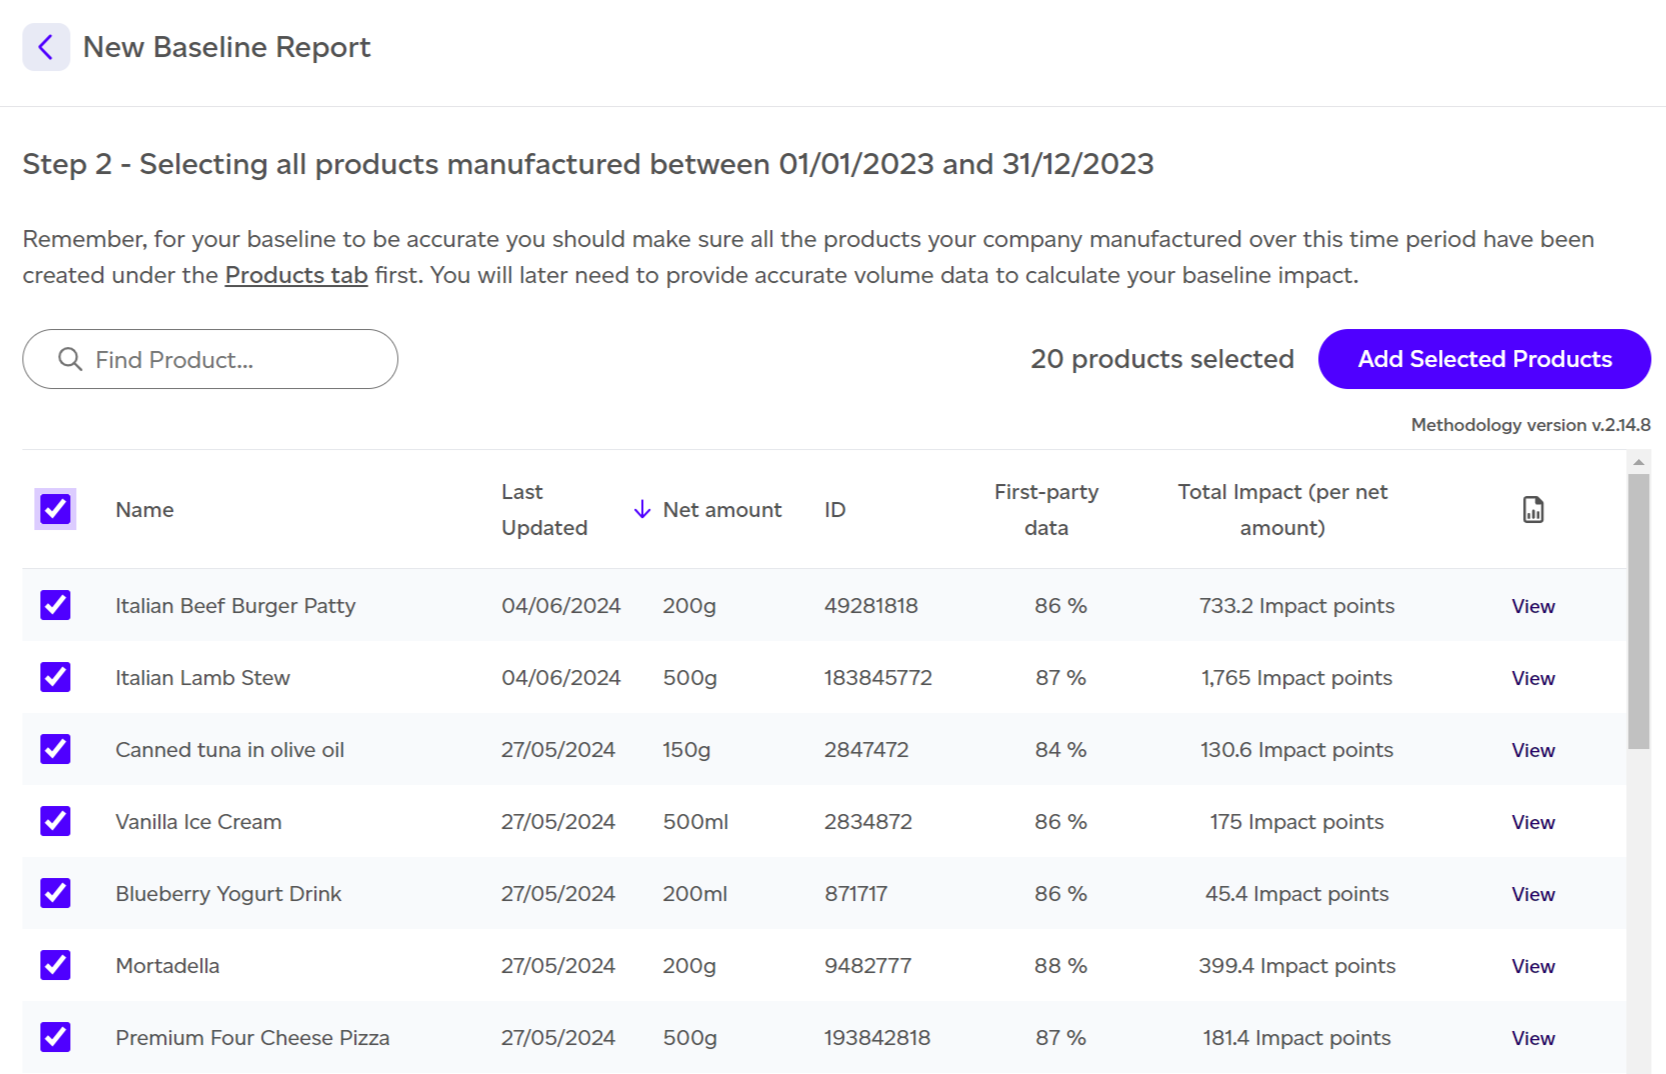1666x1074 pixels.
Task: Click the magnifier icon in search box
Action: coord(70,359)
